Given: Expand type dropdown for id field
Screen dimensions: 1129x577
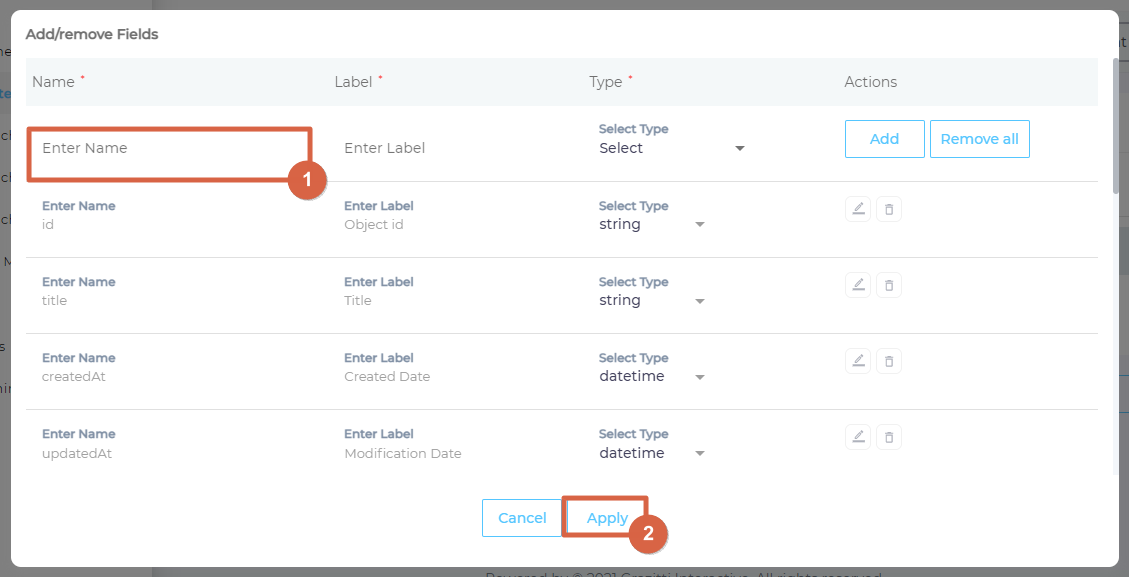Looking at the screenshot, I should coord(652,224).
